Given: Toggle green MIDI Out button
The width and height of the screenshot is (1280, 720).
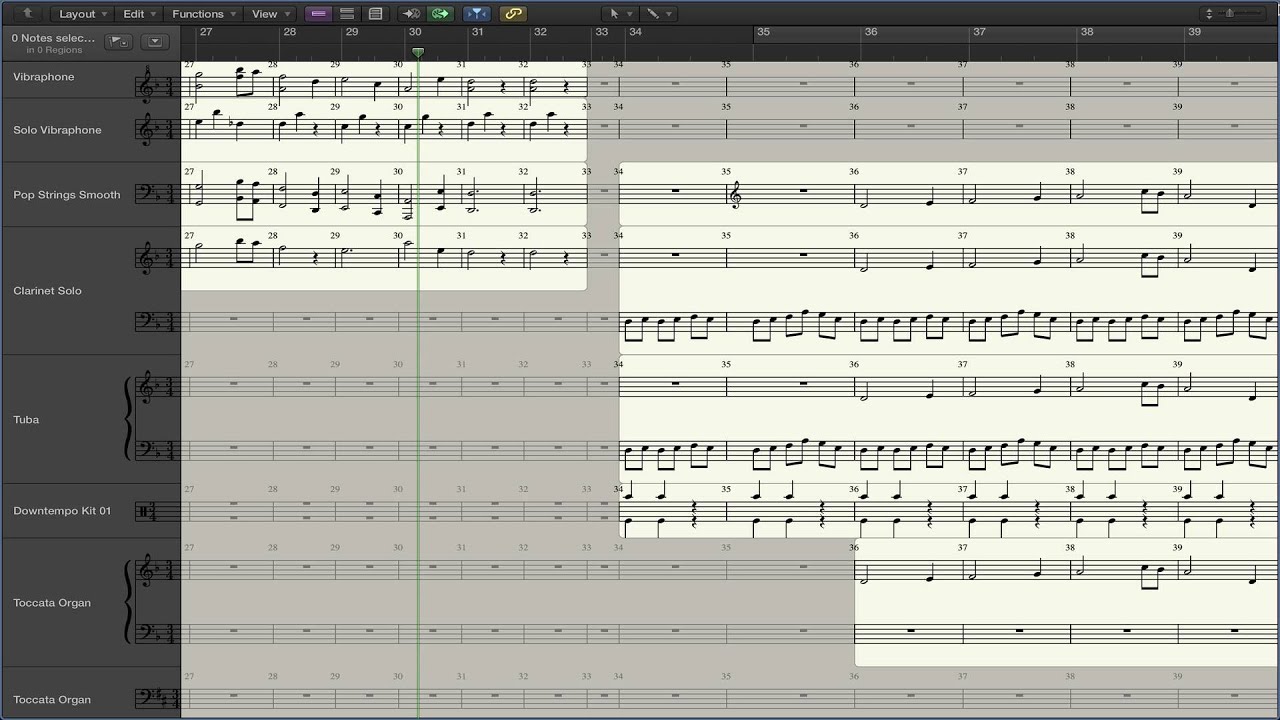Looking at the screenshot, I should pyautogui.click(x=440, y=14).
